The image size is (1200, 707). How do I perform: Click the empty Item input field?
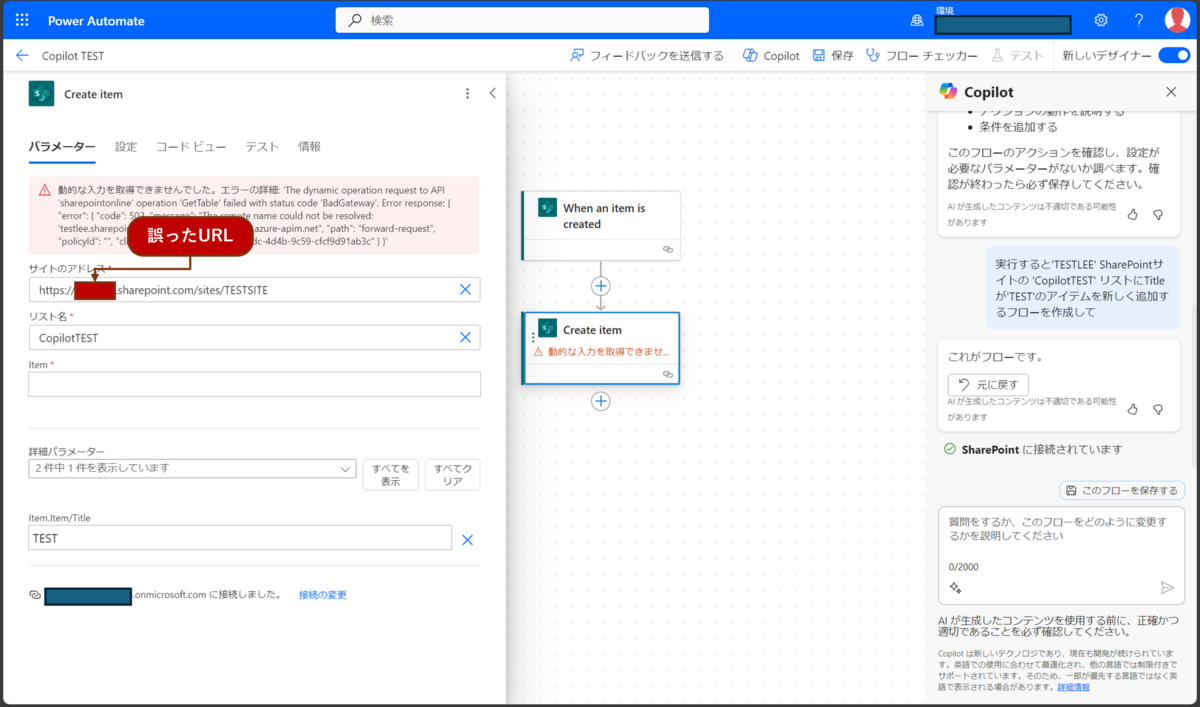tap(254, 385)
